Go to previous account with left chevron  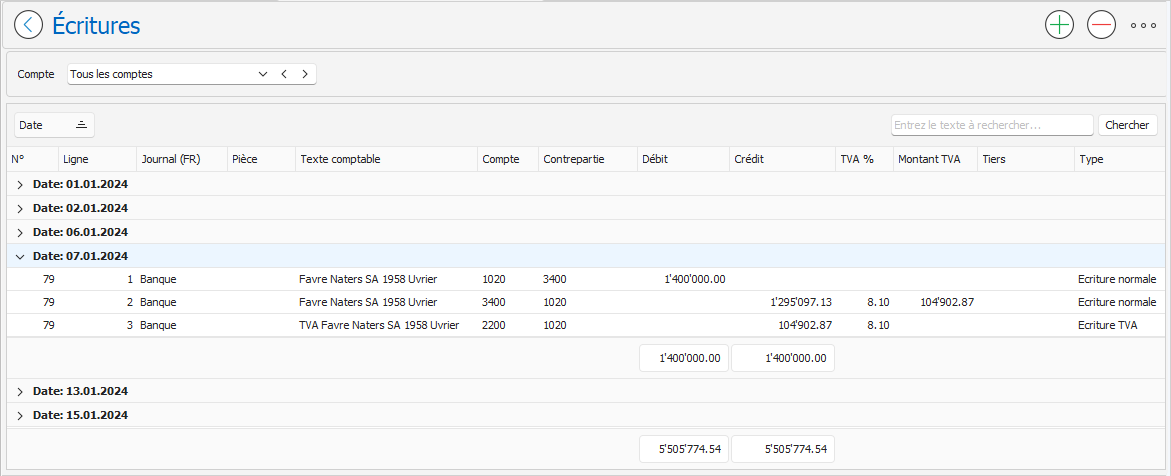click(284, 74)
